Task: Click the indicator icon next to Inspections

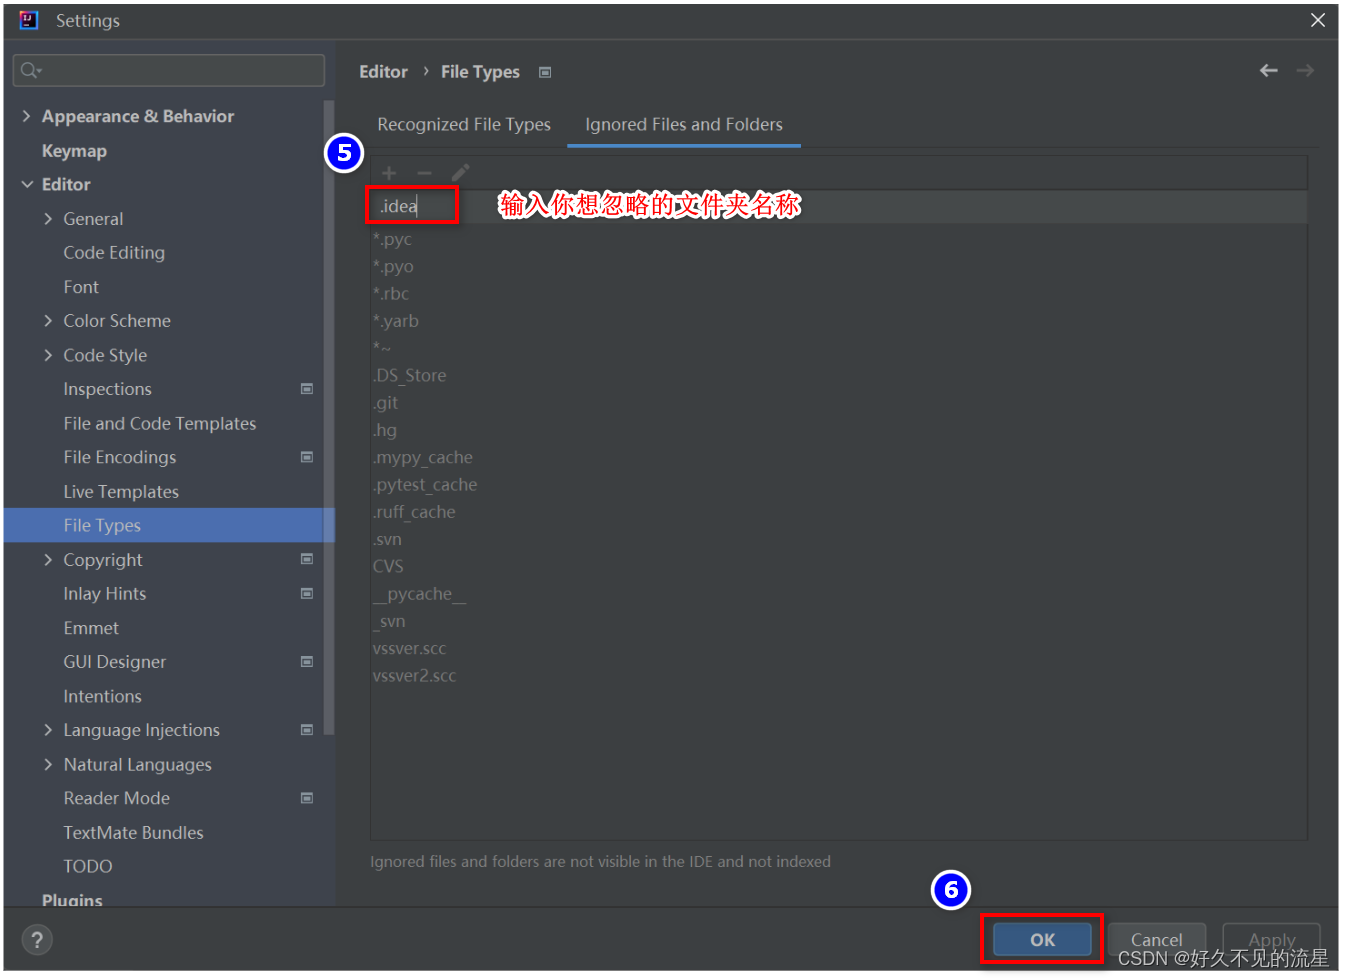Action: (307, 389)
